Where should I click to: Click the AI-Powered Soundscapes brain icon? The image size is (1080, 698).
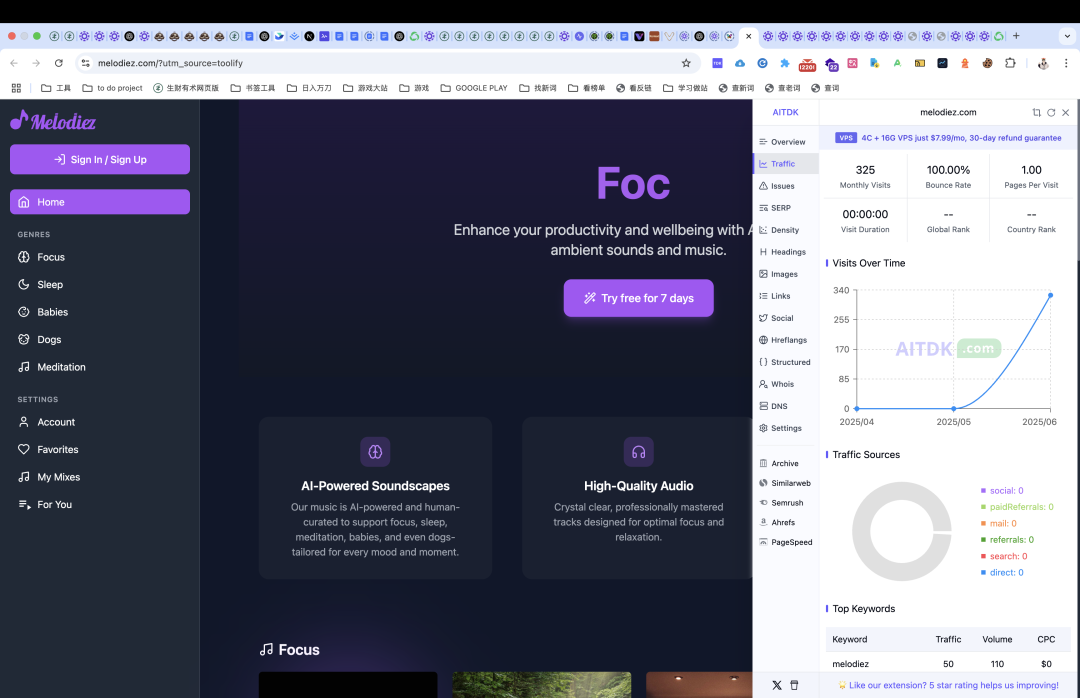(375, 452)
